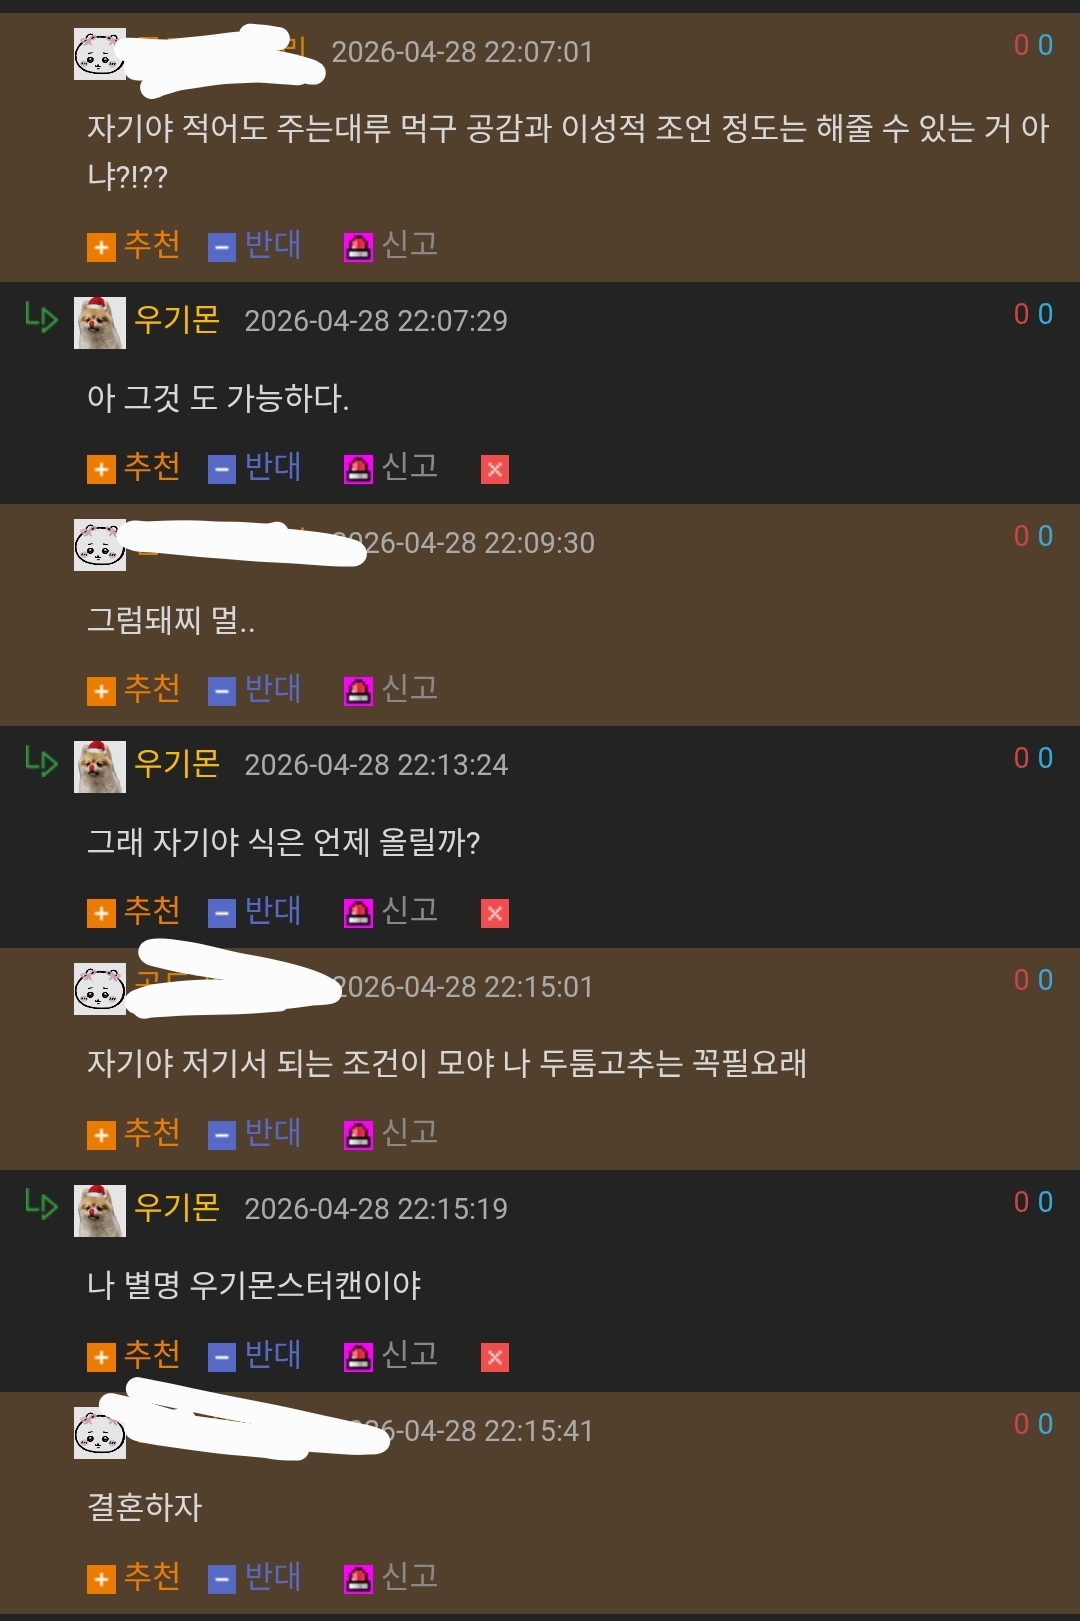Click 반대 on the '그럼돼찌 멀..' comment

tap(255, 689)
